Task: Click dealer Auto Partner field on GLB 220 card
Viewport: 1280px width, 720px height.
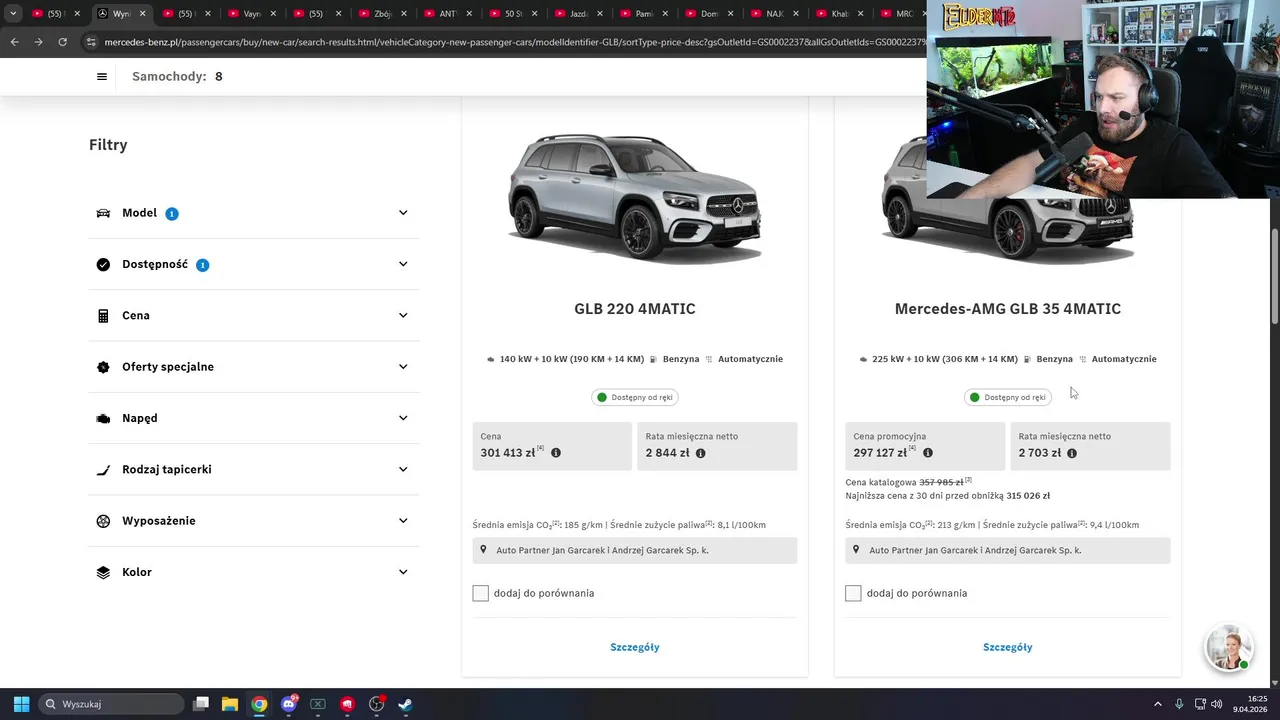Action: pos(635,550)
